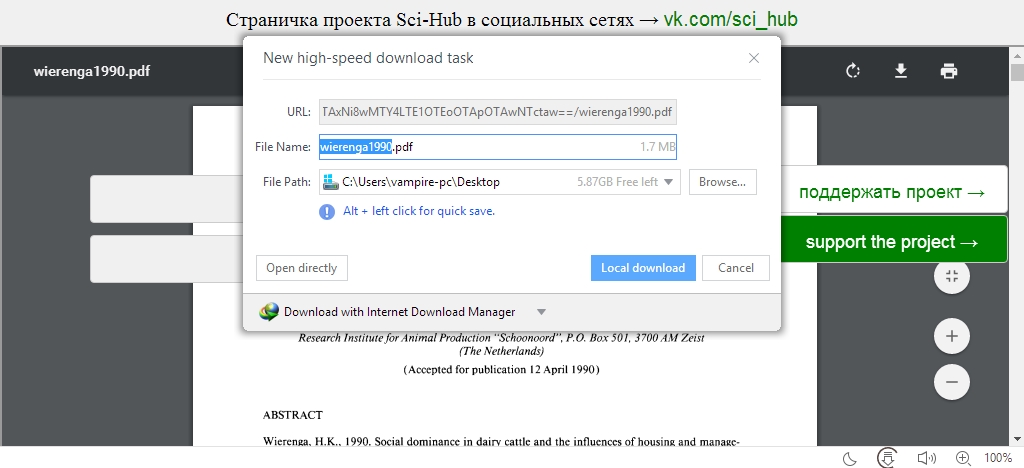Click the magnifier zoom icon in status bar
Viewport: 1024px width, 468px height.
click(x=963, y=458)
